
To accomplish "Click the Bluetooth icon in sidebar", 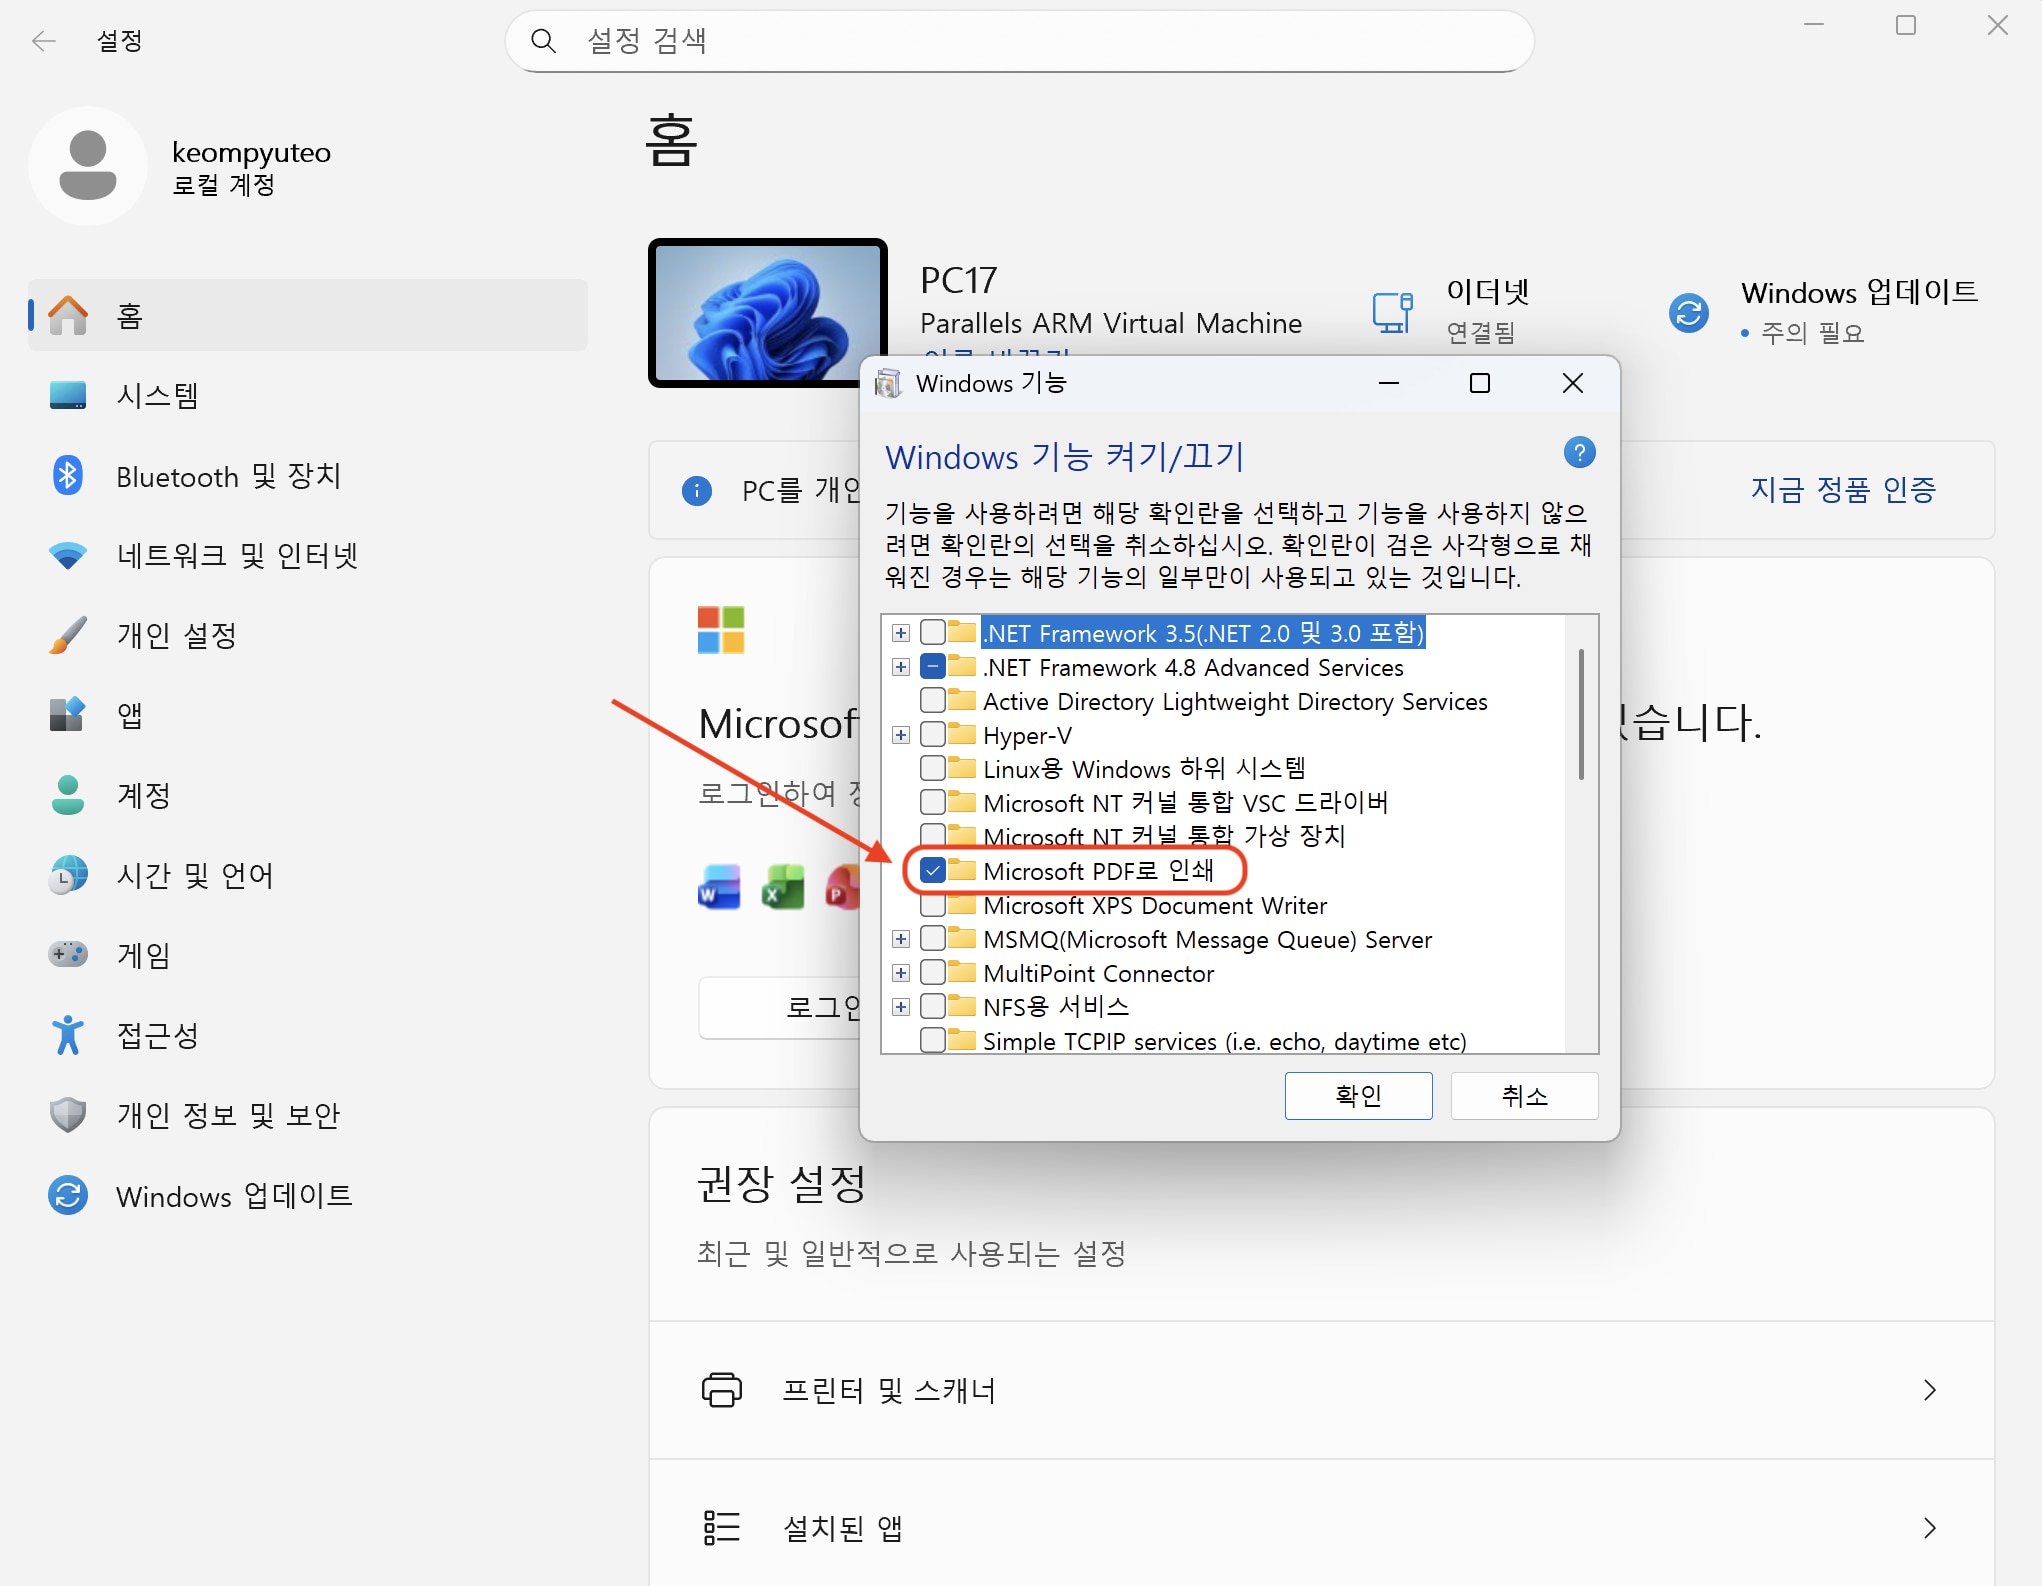I will [68, 476].
